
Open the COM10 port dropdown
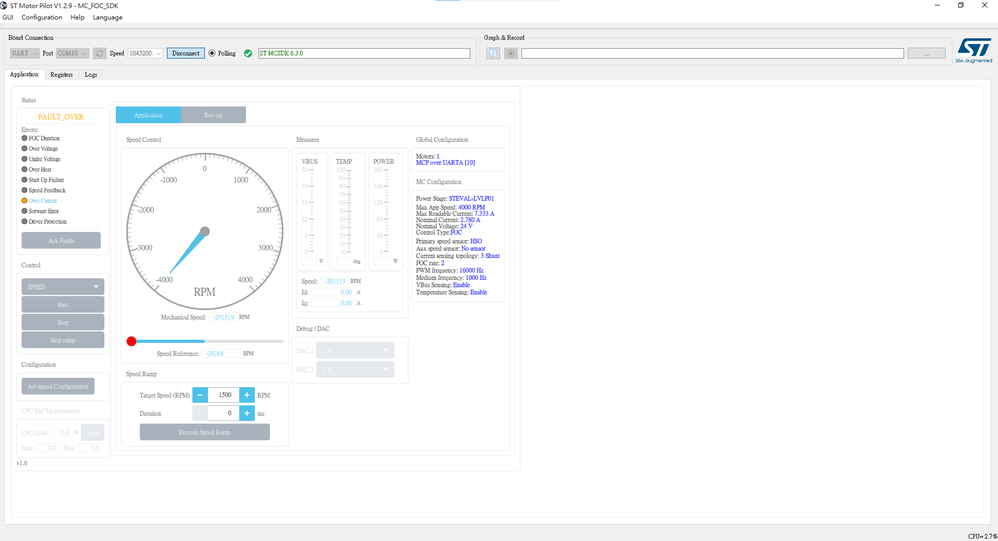tap(73, 53)
